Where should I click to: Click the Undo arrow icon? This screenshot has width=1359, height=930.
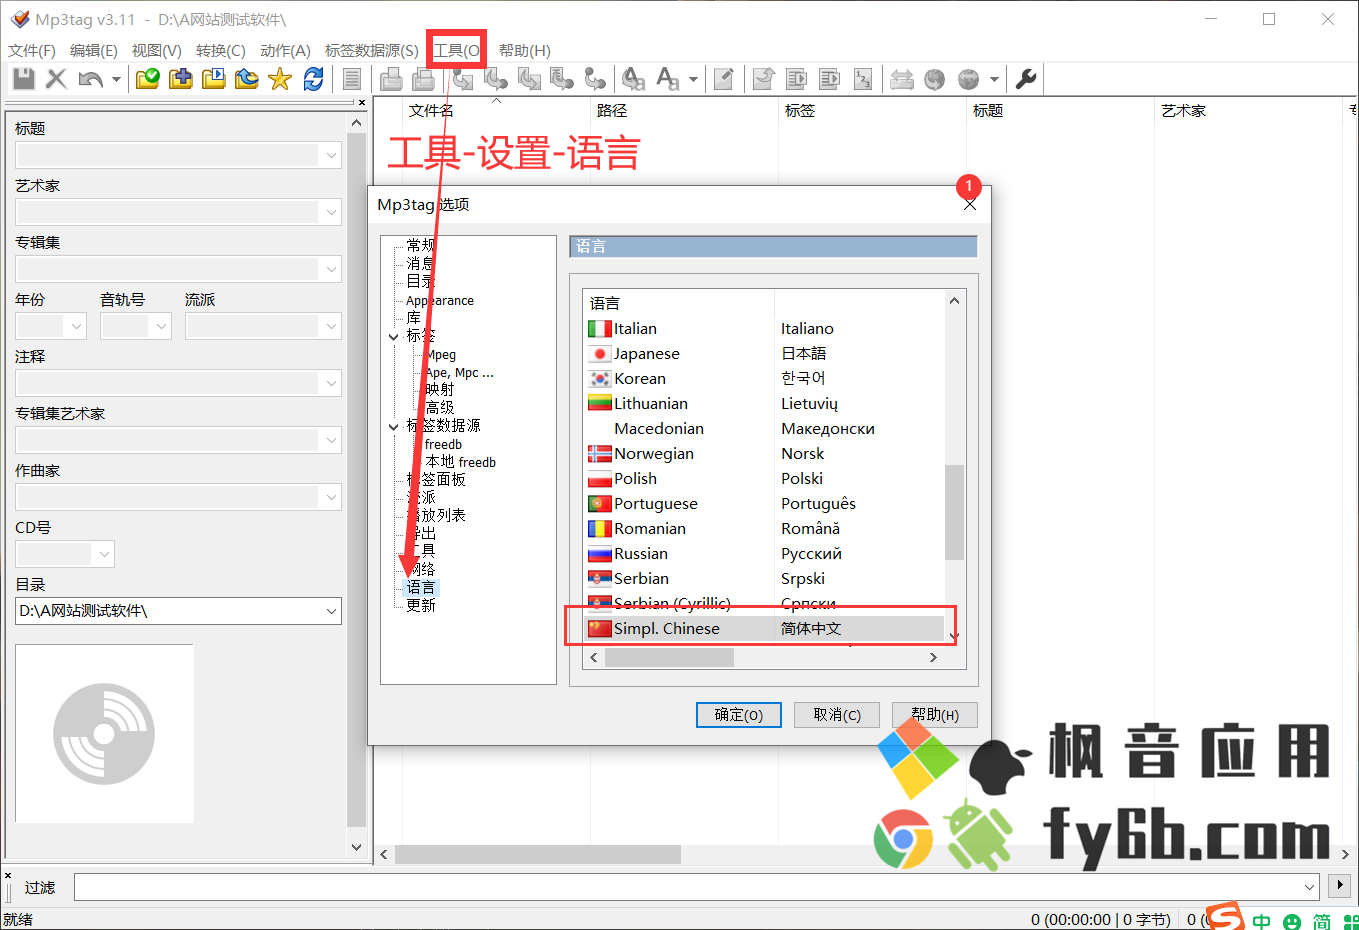(90, 79)
